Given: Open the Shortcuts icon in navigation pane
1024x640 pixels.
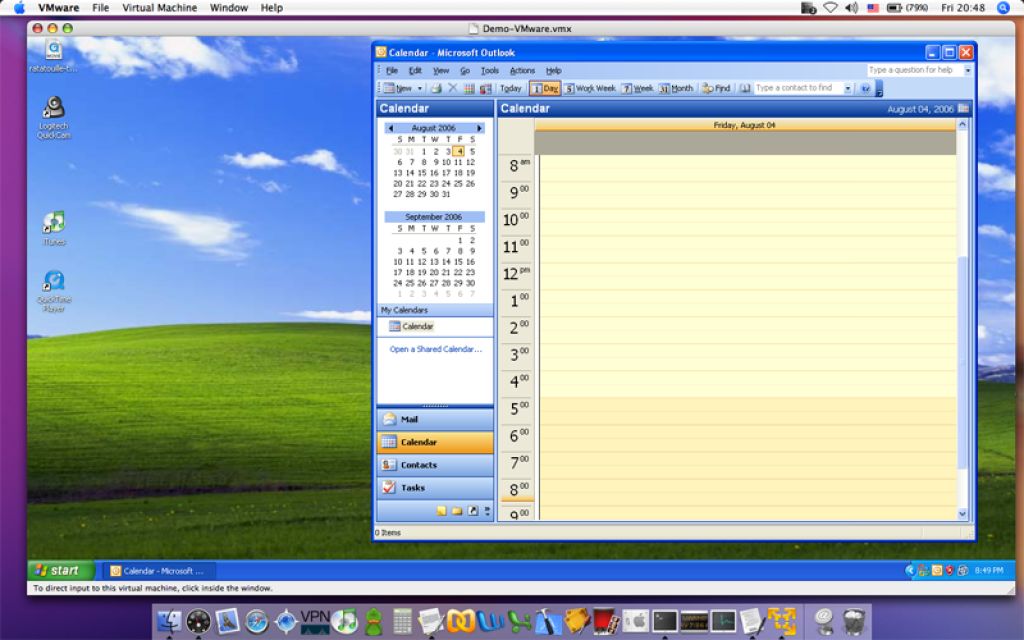Looking at the screenshot, I should [472, 511].
